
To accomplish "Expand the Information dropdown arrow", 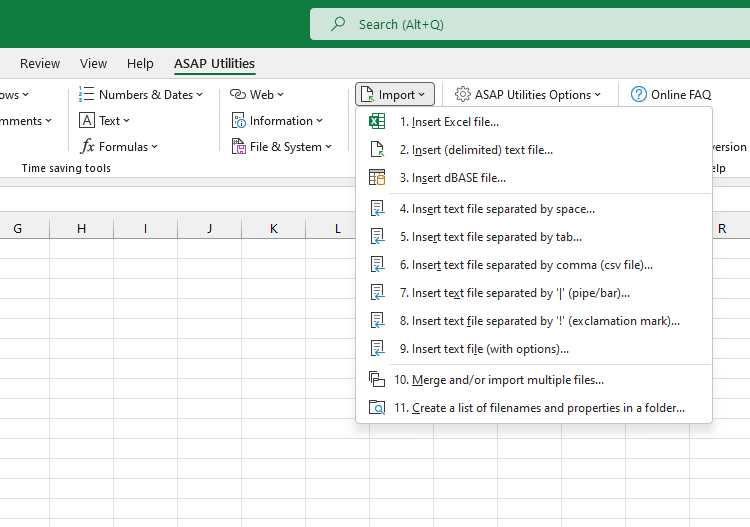I will point(319,121).
